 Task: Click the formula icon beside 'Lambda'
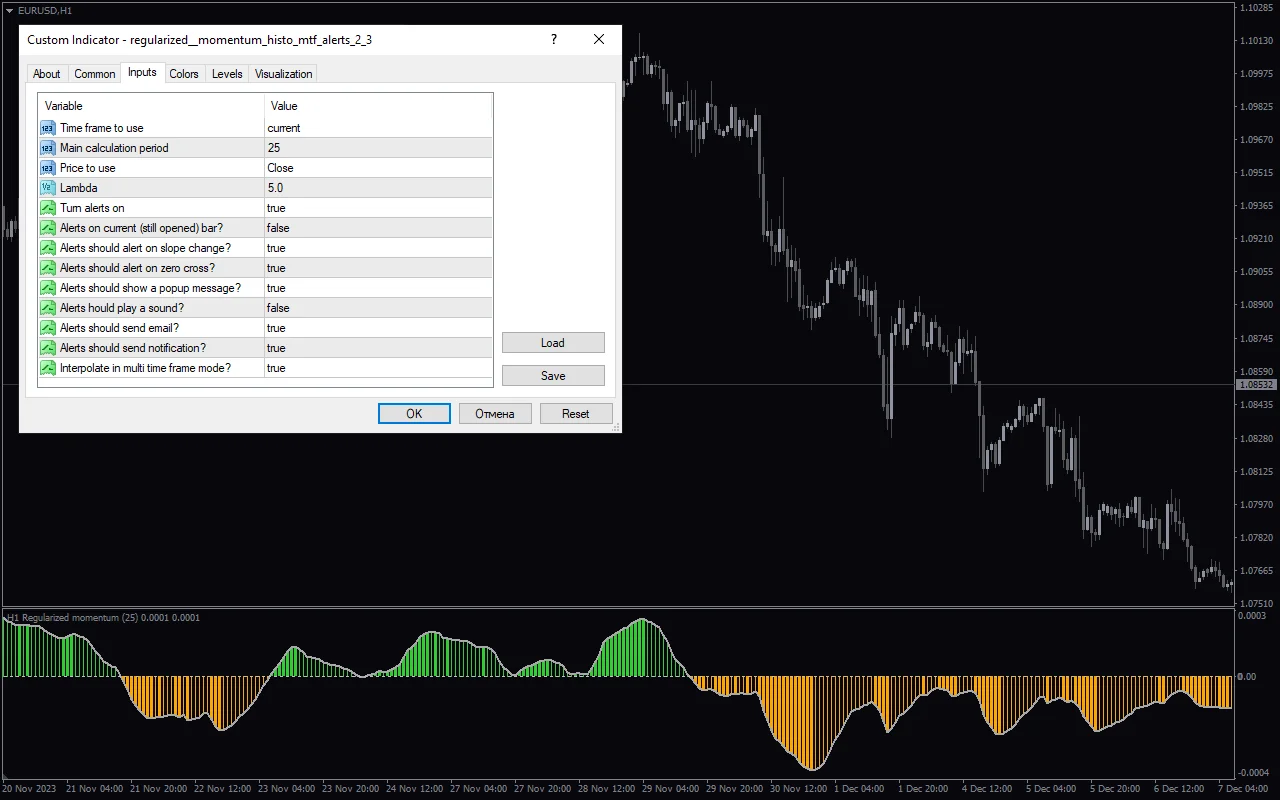point(47,188)
